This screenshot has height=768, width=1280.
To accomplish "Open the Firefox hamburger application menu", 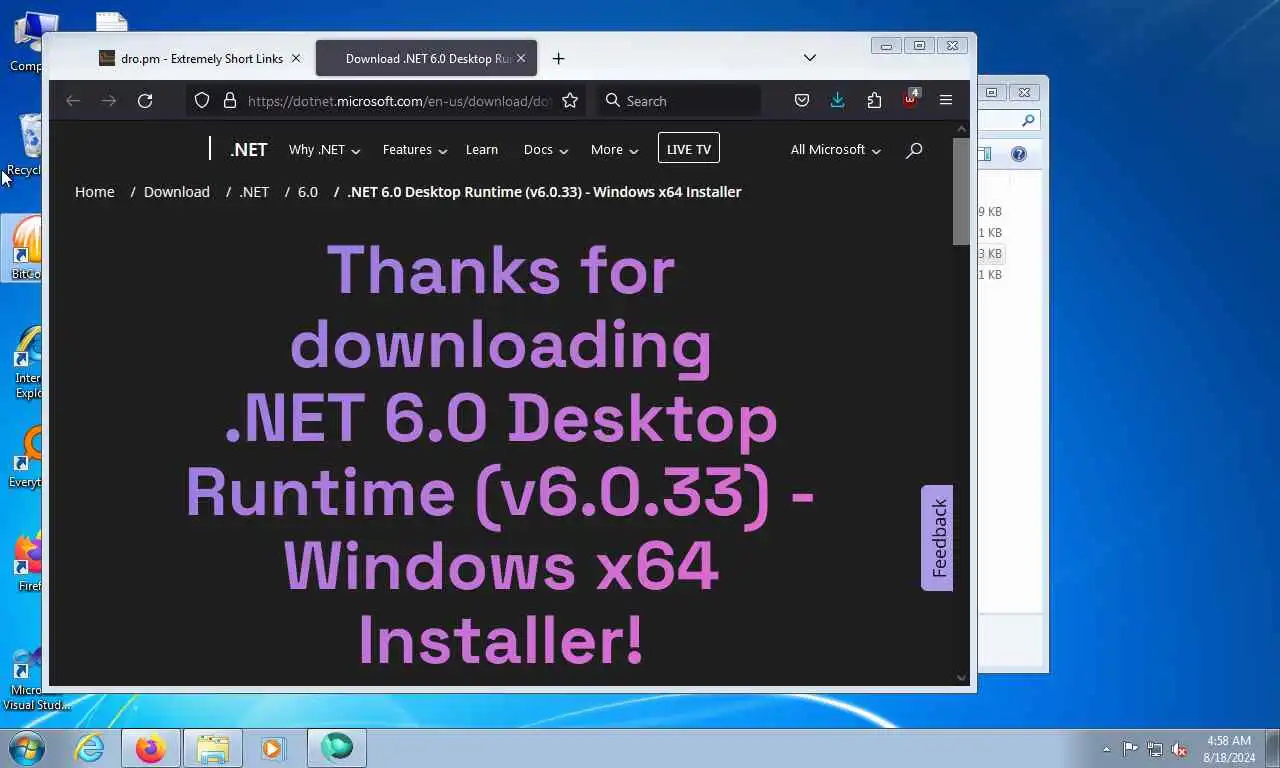I will (x=946, y=100).
